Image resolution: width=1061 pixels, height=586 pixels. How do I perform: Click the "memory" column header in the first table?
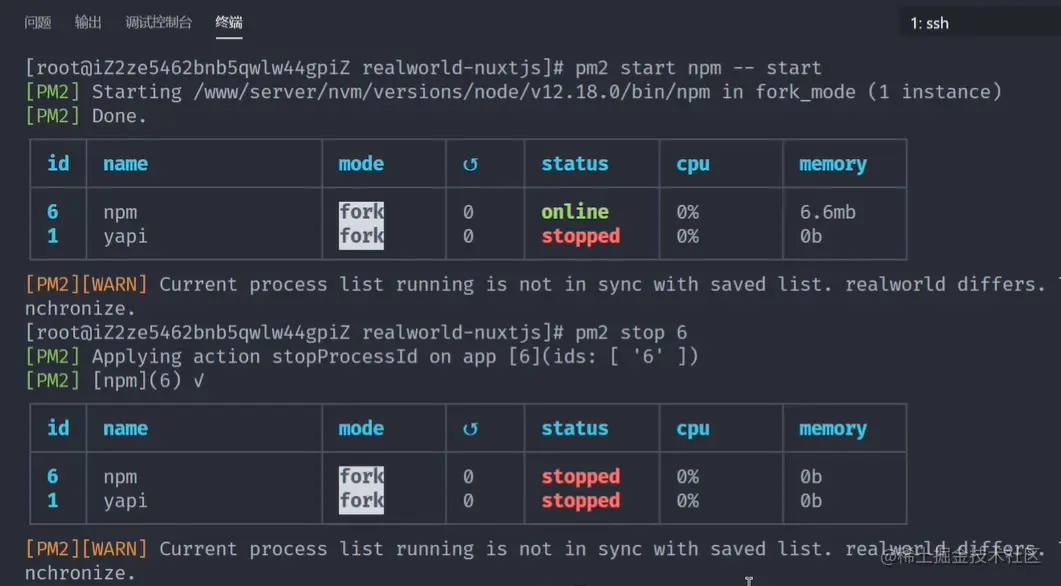[x=832, y=165]
